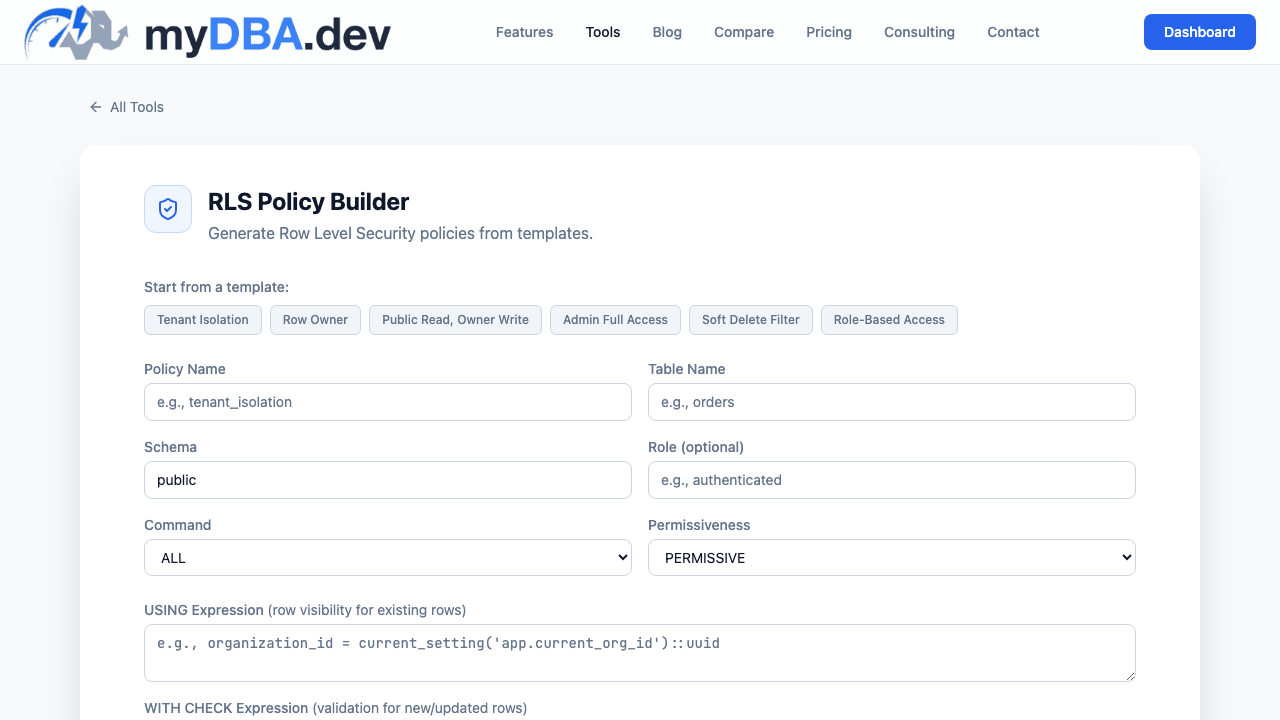The width and height of the screenshot is (1280, 720).
Task: Open the Command dropdown
Action: click(x=388, y=558)
